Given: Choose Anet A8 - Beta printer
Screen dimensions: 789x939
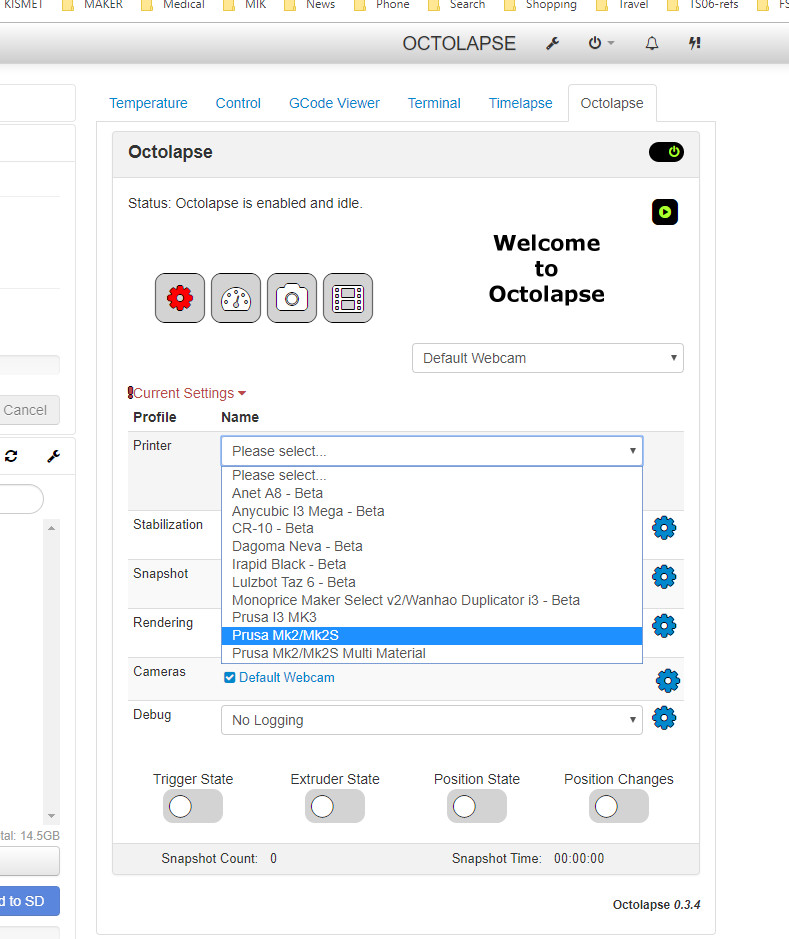Looking at the screenshot, I should click(x=432, y=493).
